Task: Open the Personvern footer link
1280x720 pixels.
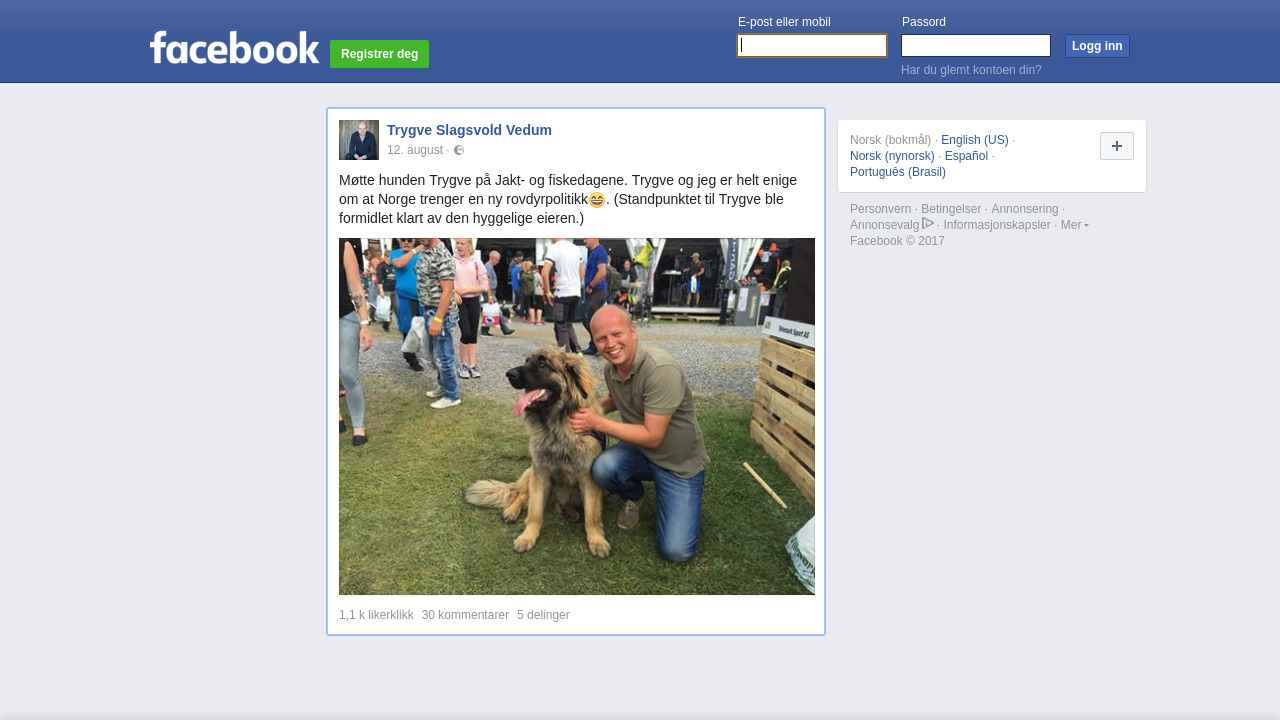Action: pyautogui.click(x=881, y=209)
